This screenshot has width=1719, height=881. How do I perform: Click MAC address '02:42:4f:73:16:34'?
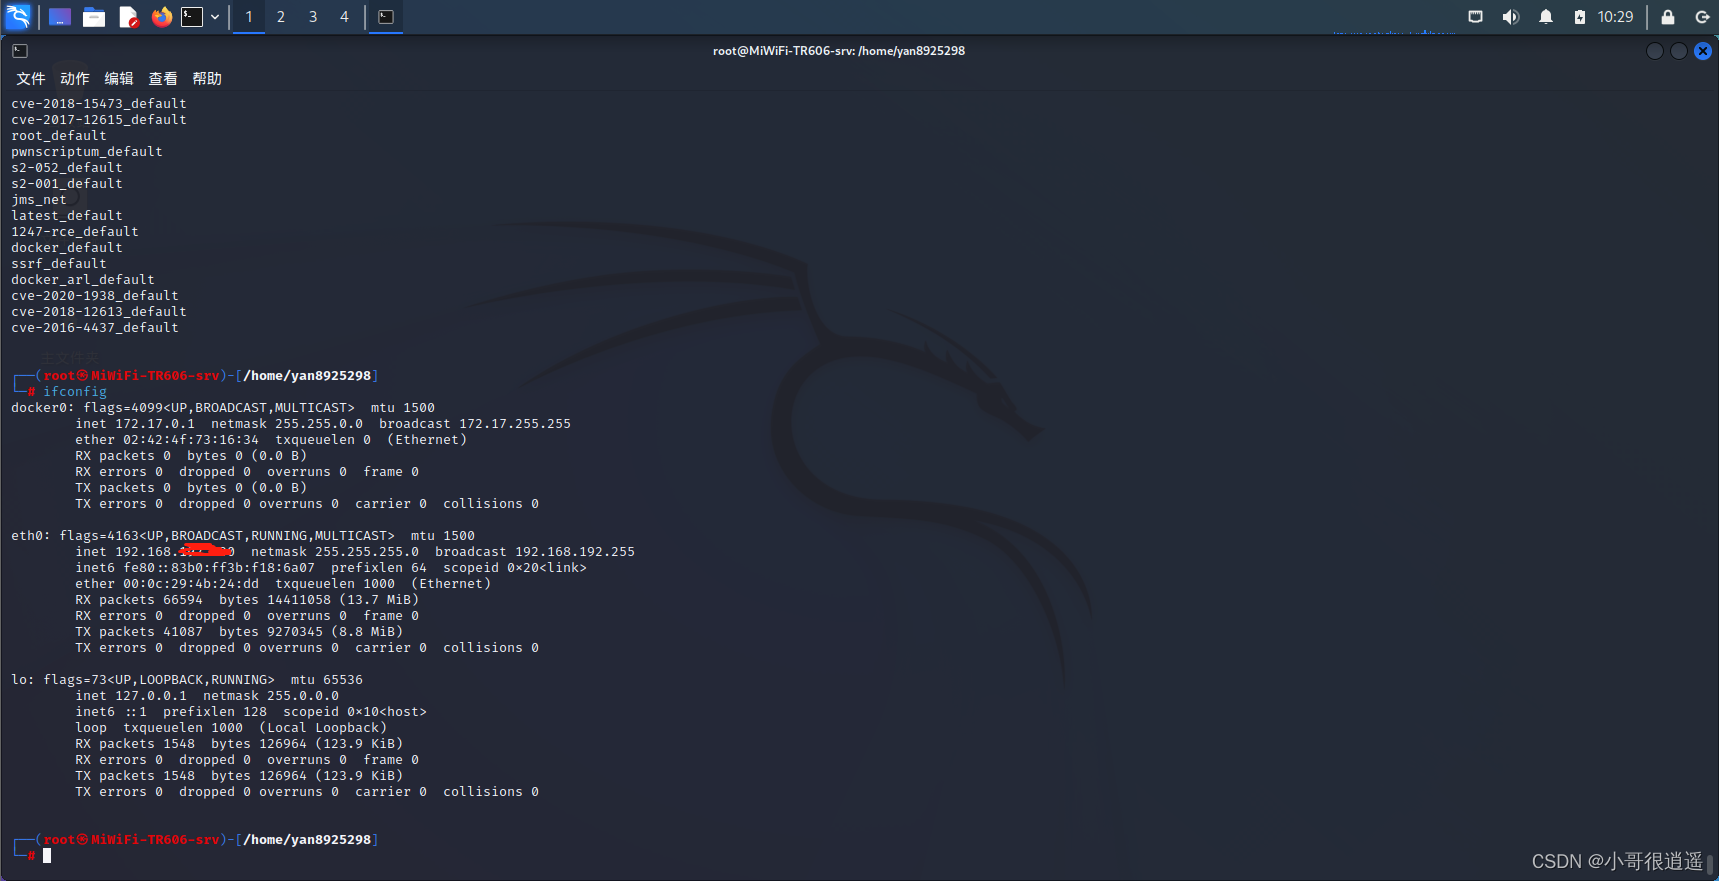[191, 440]
